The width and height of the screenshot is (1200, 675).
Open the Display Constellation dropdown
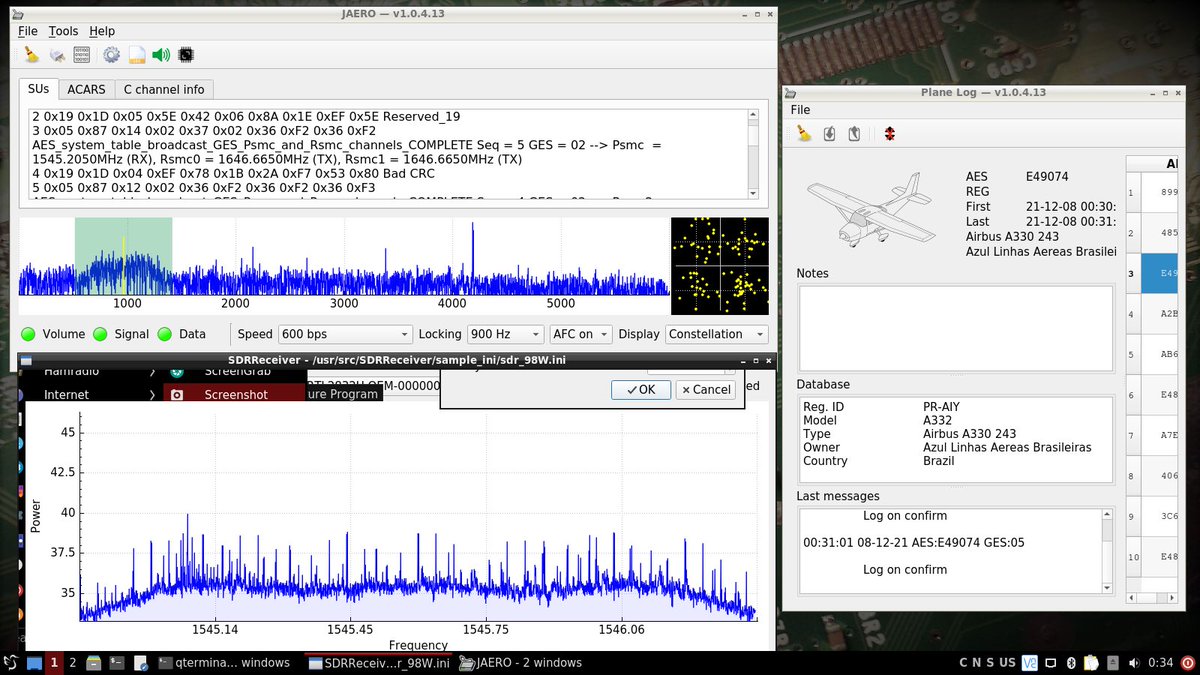(716, 334)
